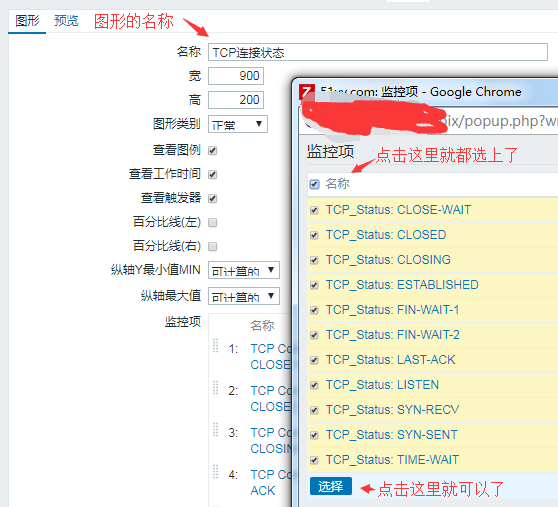Click the 宽 width input field
558x507 pixels.
[x=236, y=76]
